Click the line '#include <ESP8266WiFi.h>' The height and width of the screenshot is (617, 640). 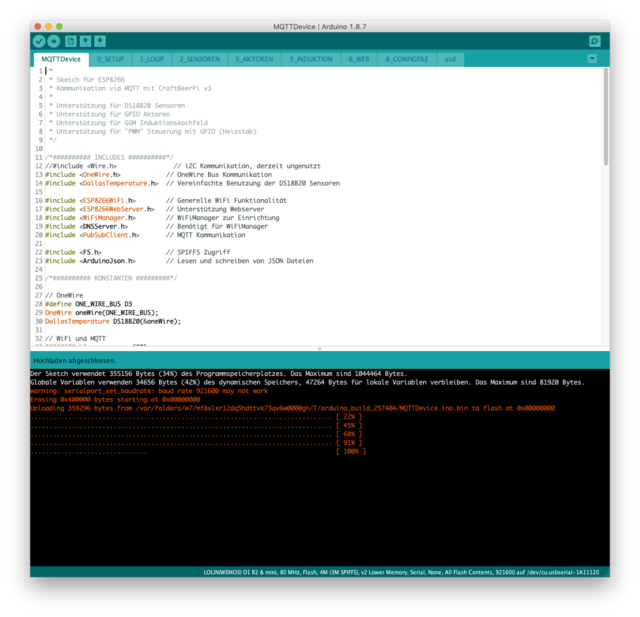click(x=90, y=200)
